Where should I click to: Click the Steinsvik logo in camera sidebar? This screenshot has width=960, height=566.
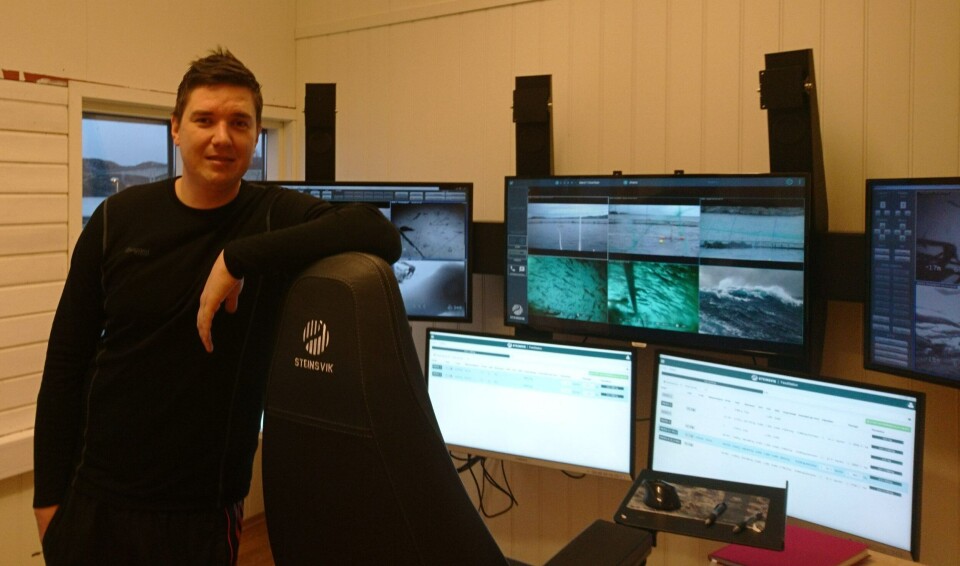coord(517,311)
